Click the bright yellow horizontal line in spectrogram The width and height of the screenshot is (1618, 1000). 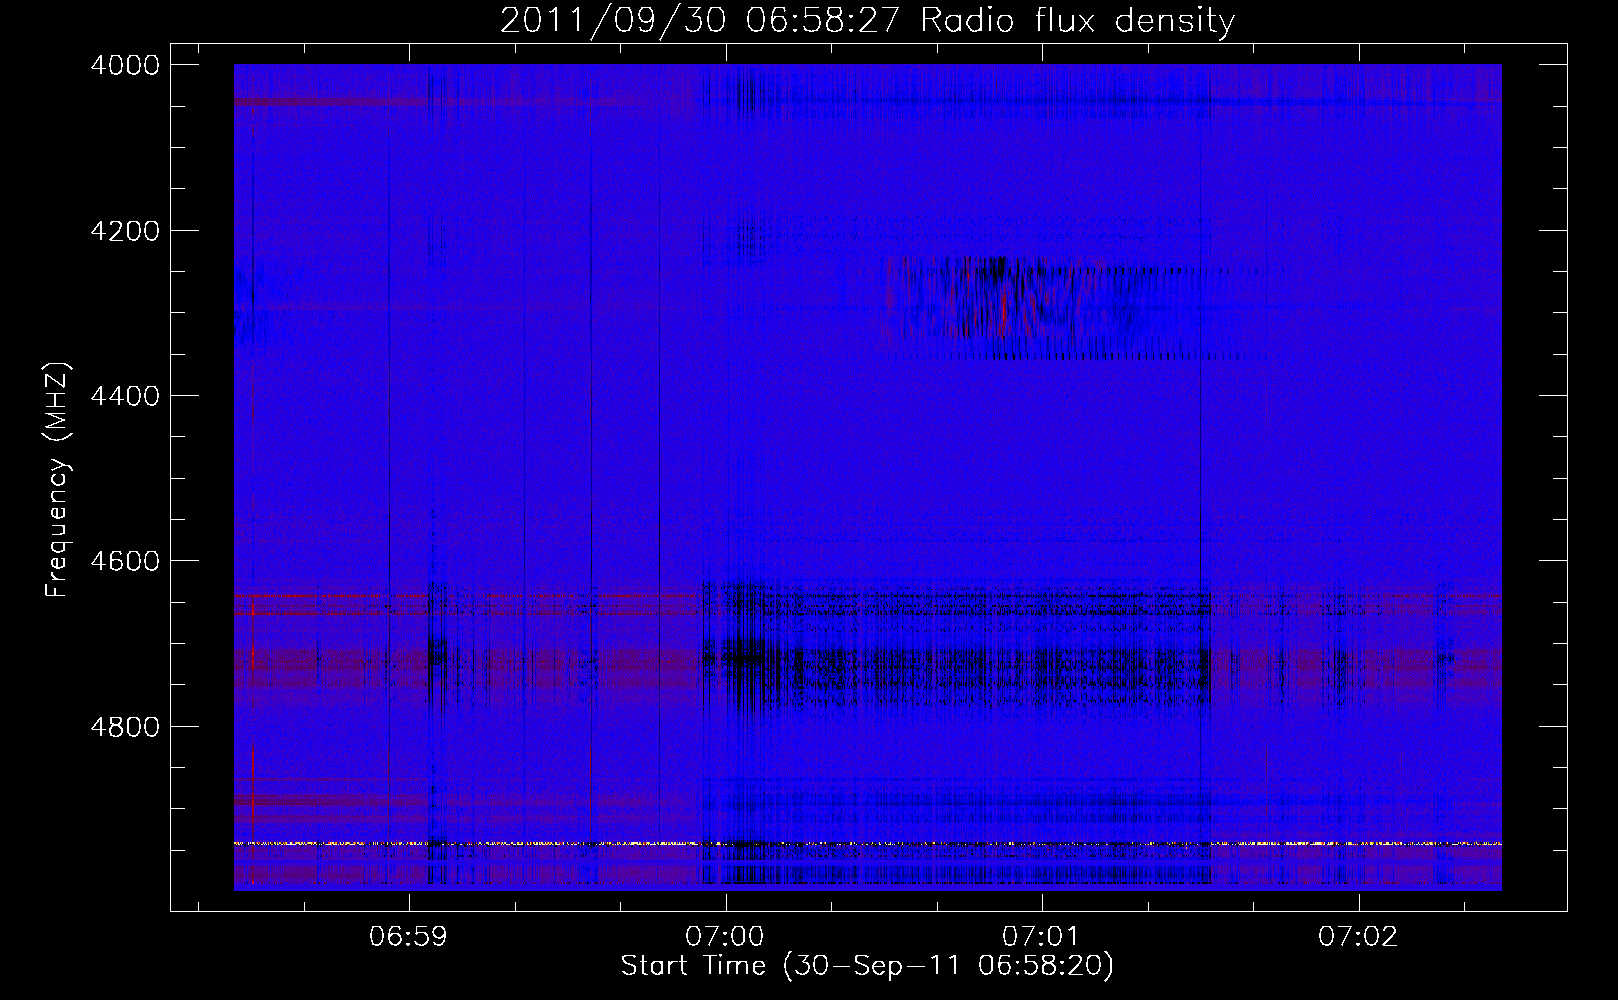coord(867,844)
